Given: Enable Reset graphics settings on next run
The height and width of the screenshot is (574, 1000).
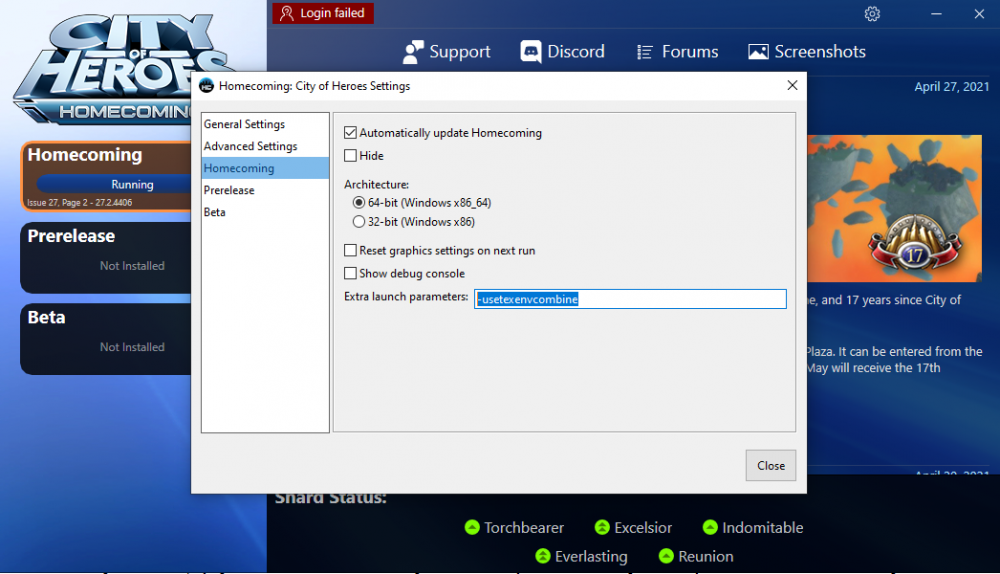Looking at the screenshot, I should pos(350,251).
